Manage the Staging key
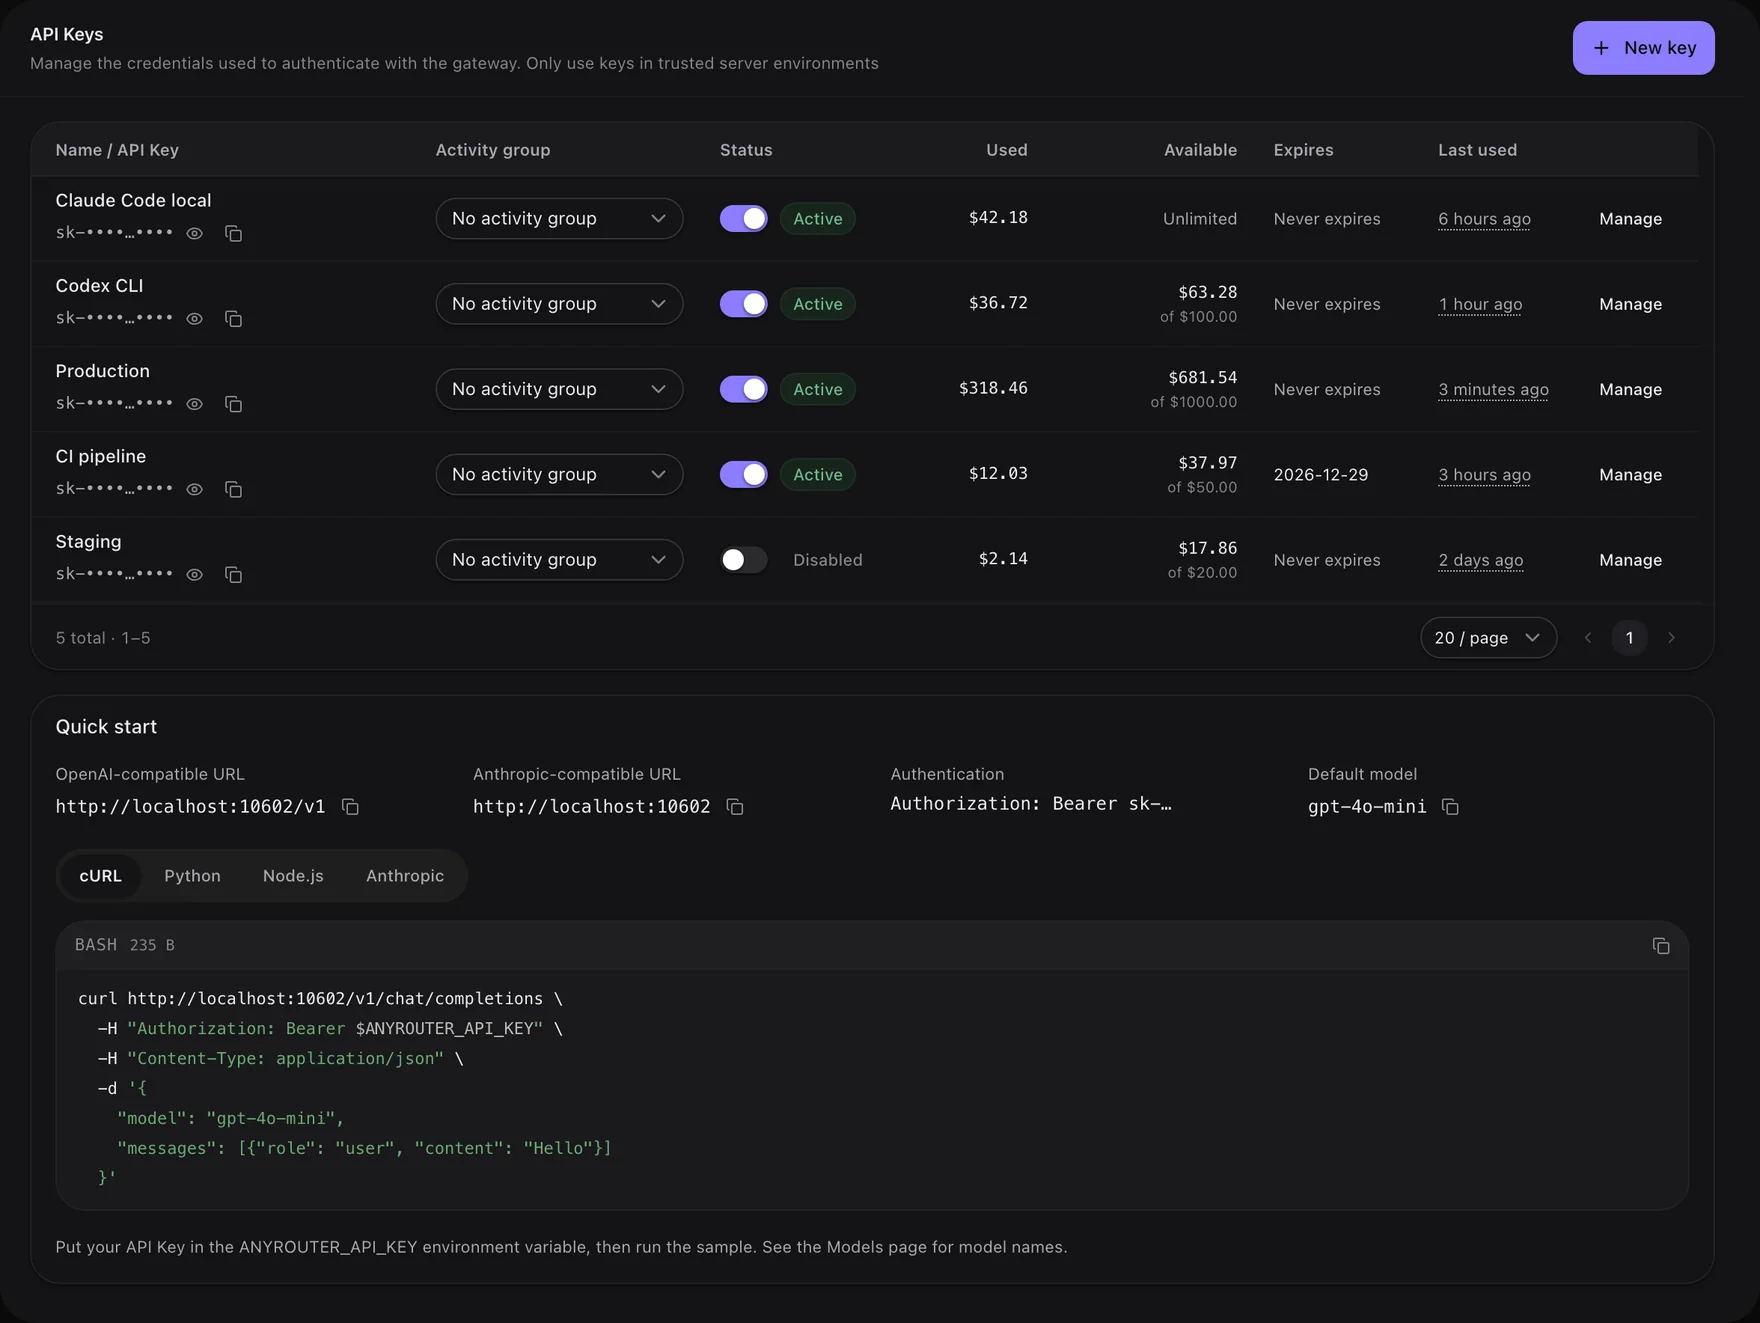 (1630, 559)
